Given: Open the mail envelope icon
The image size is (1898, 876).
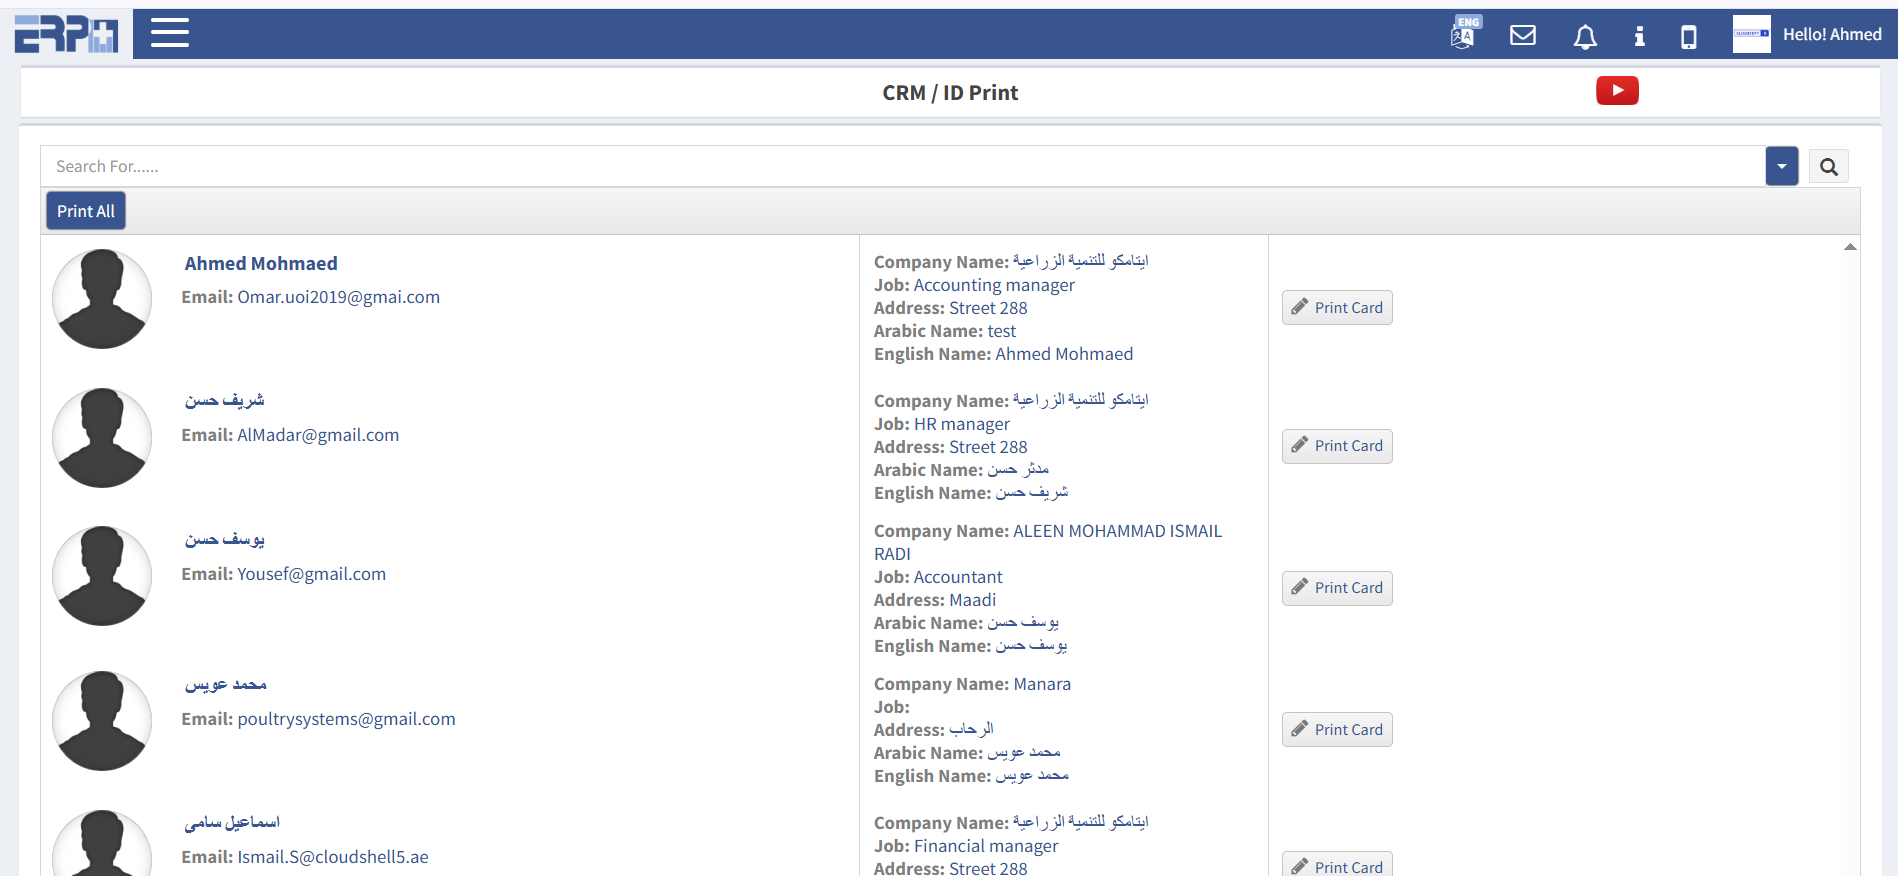Looking at the screenshot, I should [x=1522, y=36].
